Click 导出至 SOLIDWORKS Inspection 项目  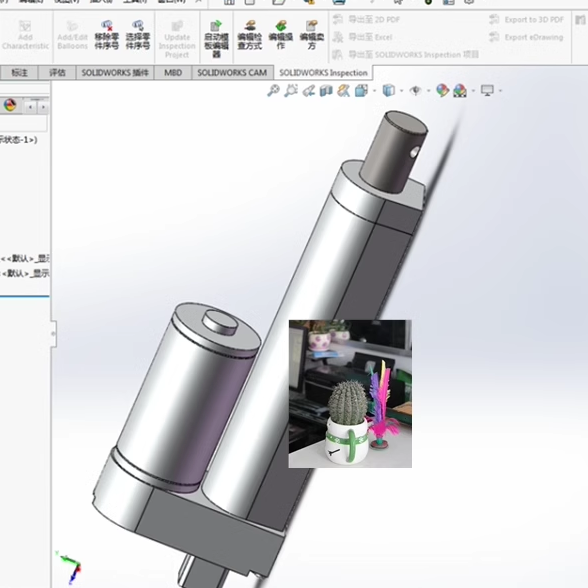pyautogui.click(x=405, y=55)
